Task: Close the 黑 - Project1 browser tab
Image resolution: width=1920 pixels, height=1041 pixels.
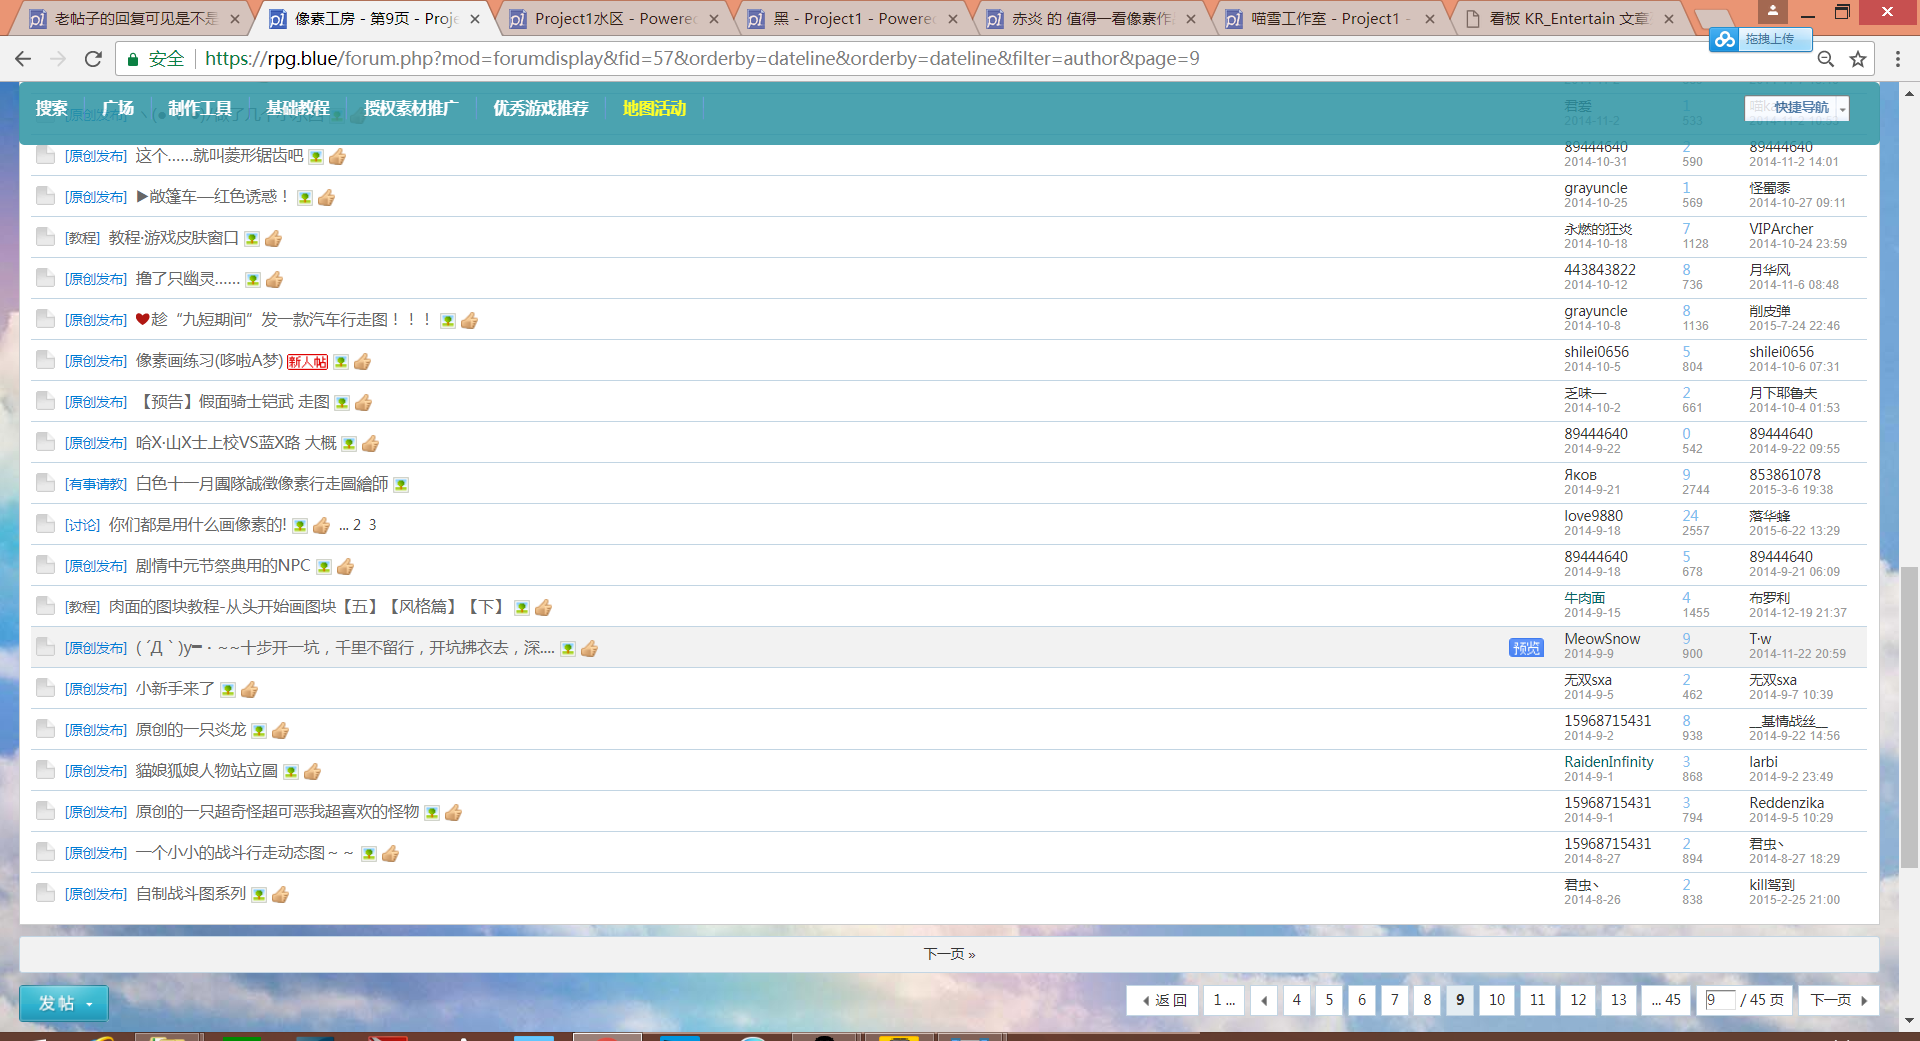Action: (x=952, y=19)
